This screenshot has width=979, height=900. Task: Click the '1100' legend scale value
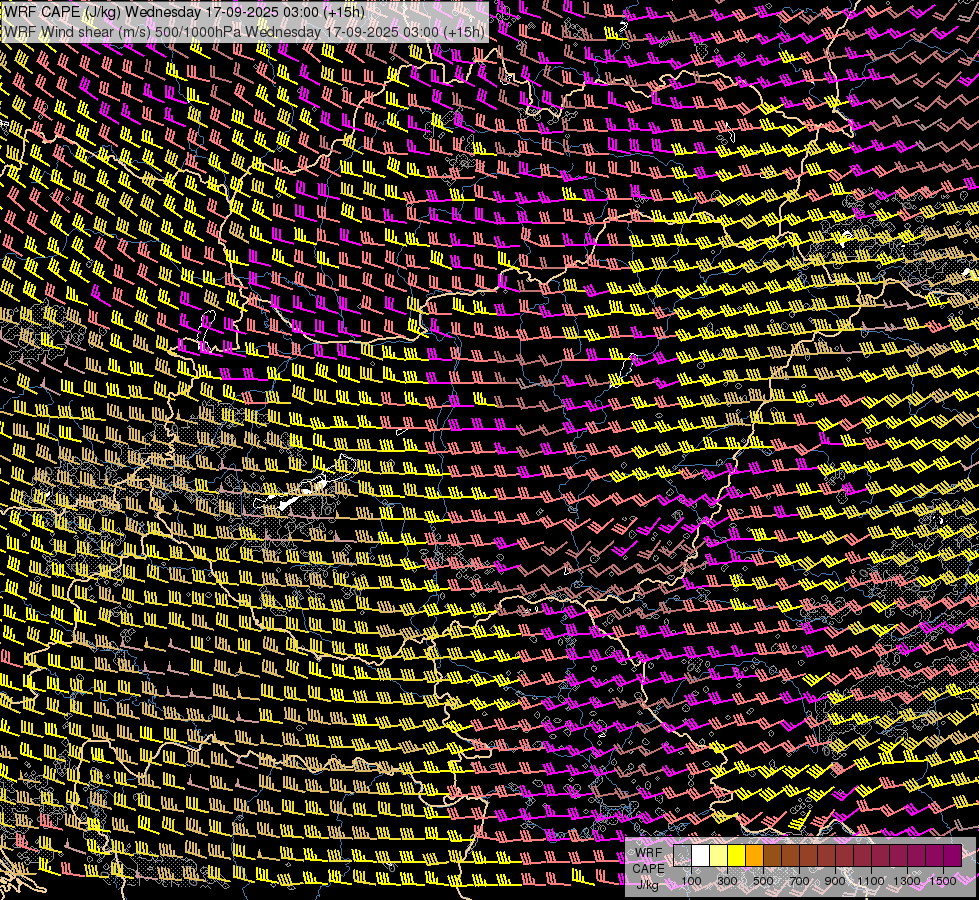tap(870, 881)
